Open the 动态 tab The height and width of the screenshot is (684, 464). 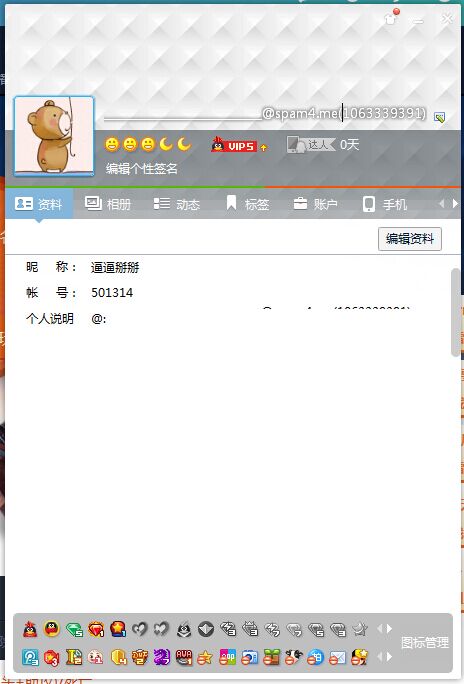tap(177, 204)
